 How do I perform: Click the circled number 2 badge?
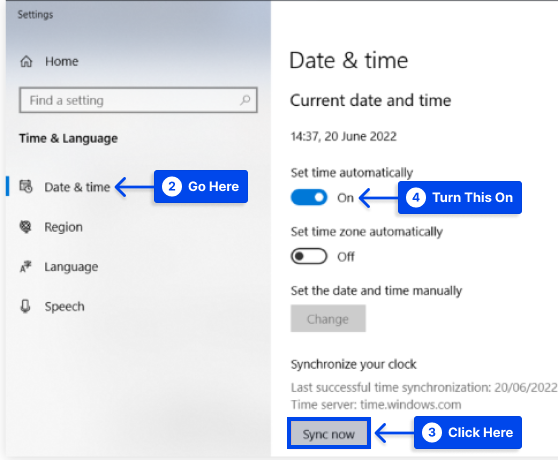pos(172,186)
